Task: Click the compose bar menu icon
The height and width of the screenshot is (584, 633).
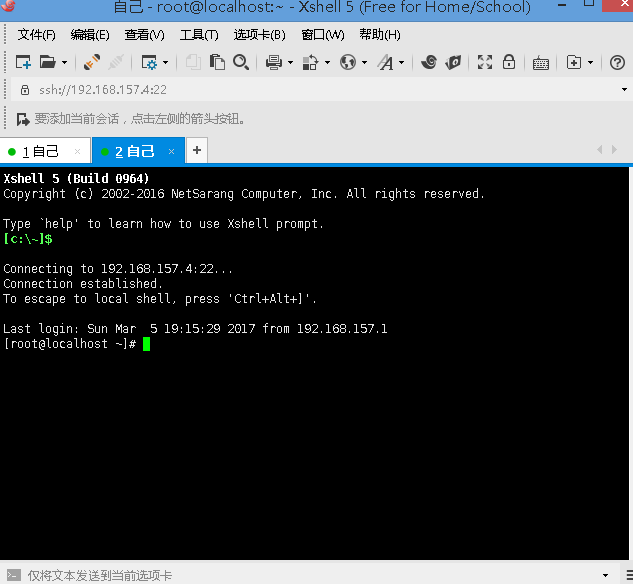Action: click(629, 575)
